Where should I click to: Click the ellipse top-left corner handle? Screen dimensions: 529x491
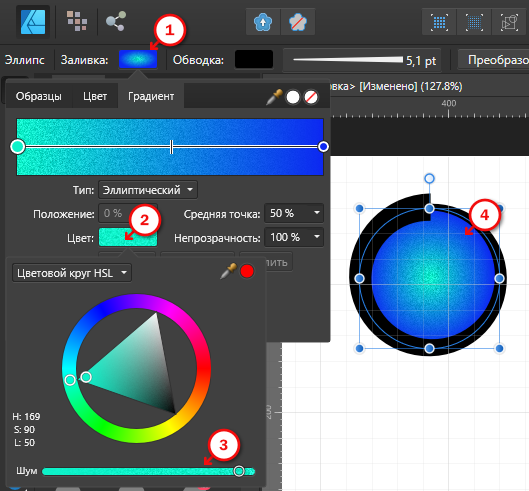point(359,209)
